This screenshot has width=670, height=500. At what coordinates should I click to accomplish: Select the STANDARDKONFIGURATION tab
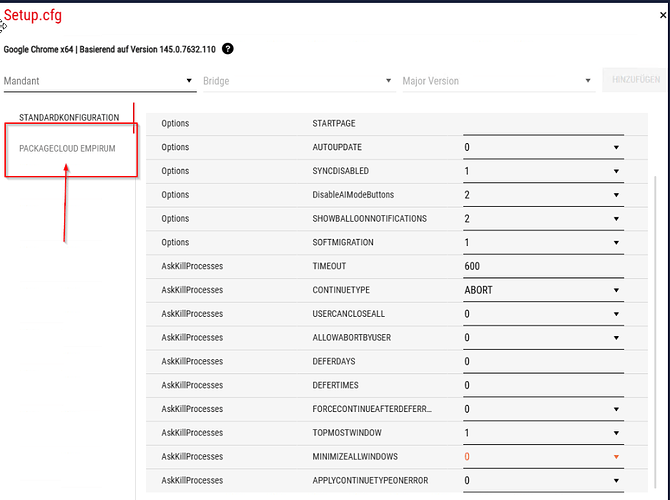[69, 118]
